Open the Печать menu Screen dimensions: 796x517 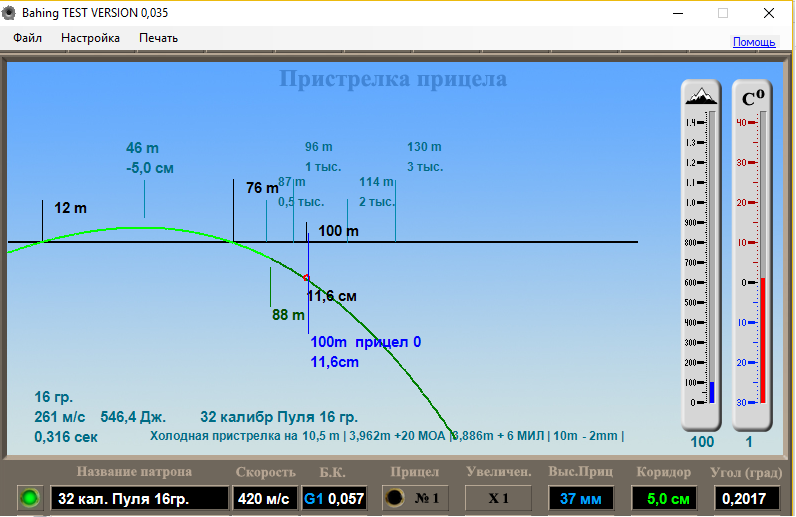158,38
